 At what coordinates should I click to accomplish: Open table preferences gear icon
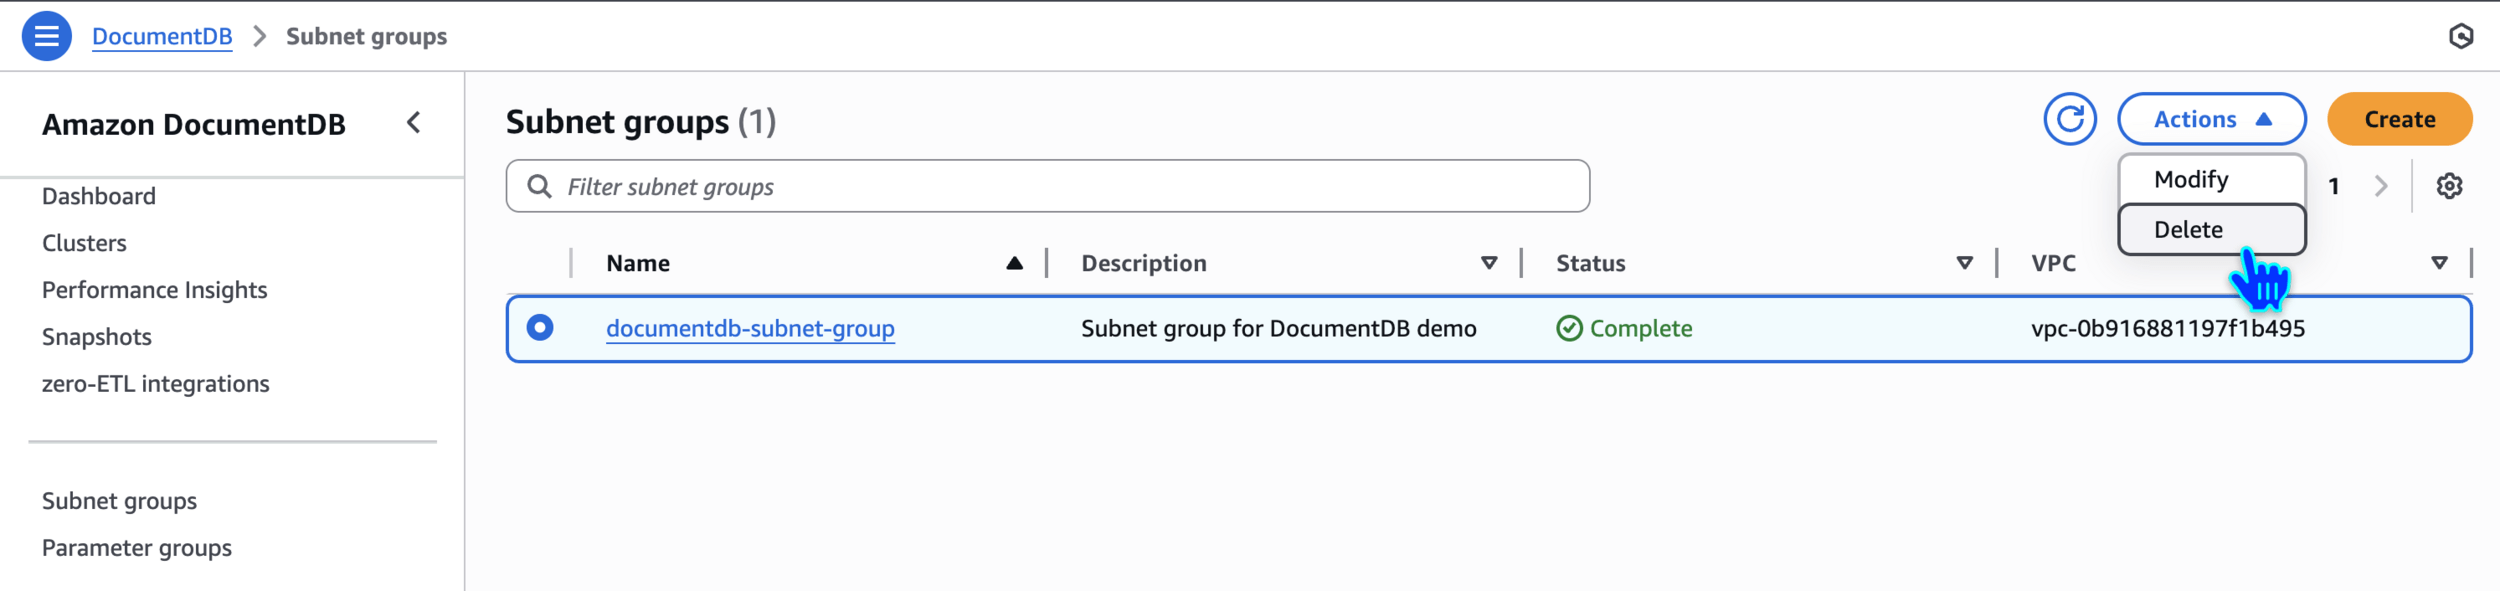[2449, 186]
